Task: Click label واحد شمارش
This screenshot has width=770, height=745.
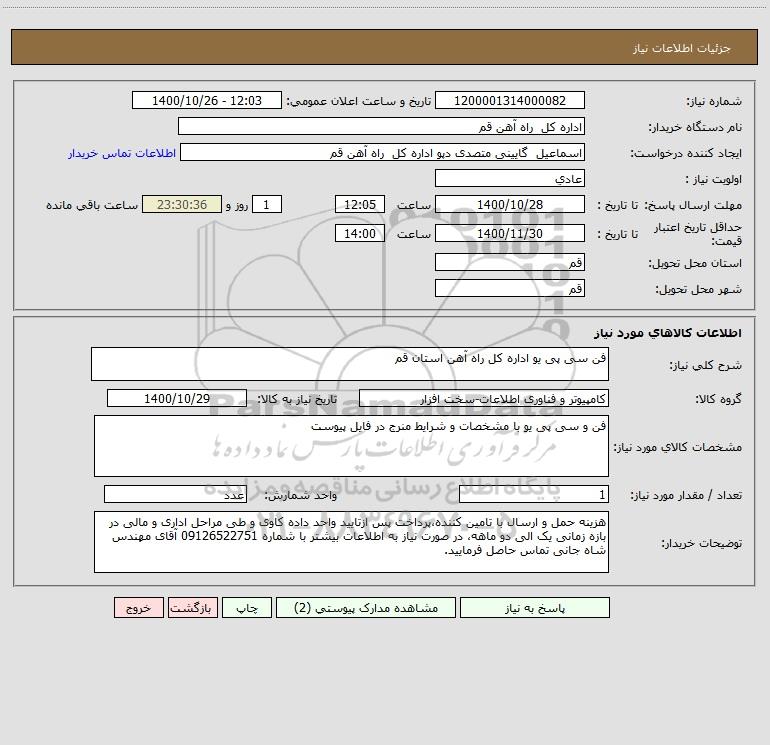Action: (301, 496)
